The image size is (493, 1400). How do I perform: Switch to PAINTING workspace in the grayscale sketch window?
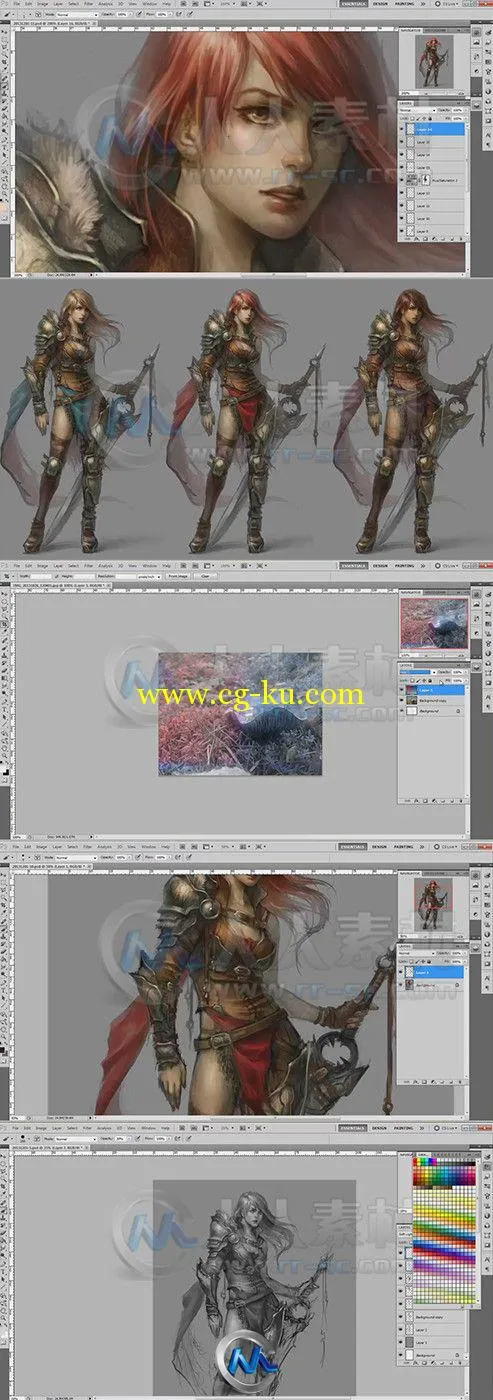[x=404, y=1126]
